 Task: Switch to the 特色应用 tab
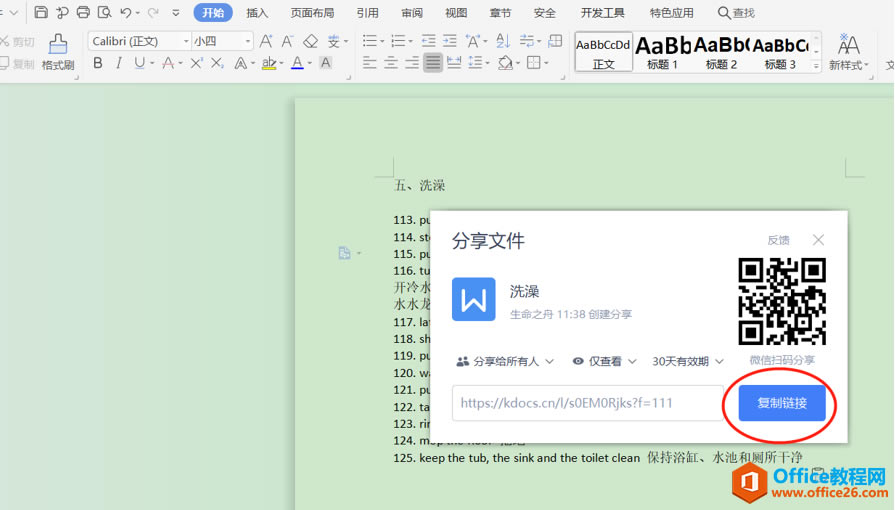[x=672, y=13]
